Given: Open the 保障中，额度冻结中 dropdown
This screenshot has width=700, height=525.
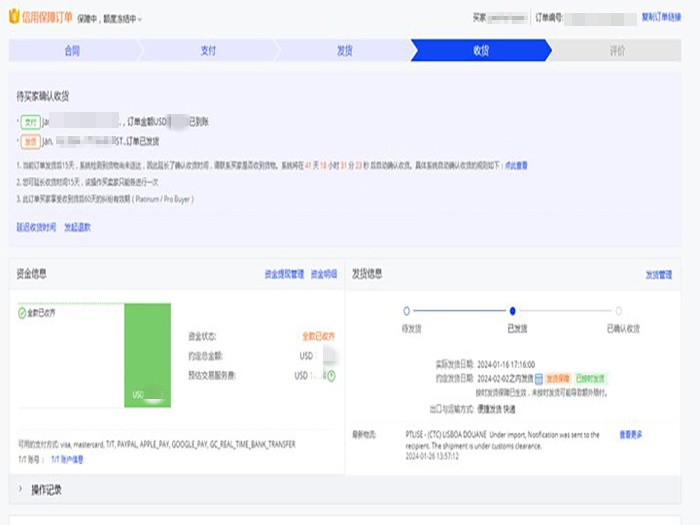Looking at the screenshot, I should tap(110, 19).
